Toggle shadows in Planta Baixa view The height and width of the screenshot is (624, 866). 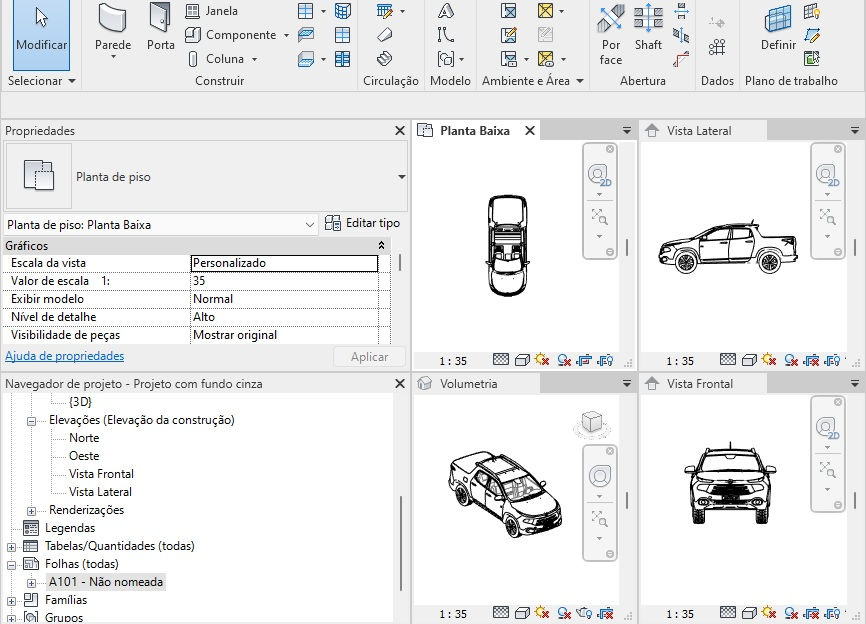click(564, 360)
